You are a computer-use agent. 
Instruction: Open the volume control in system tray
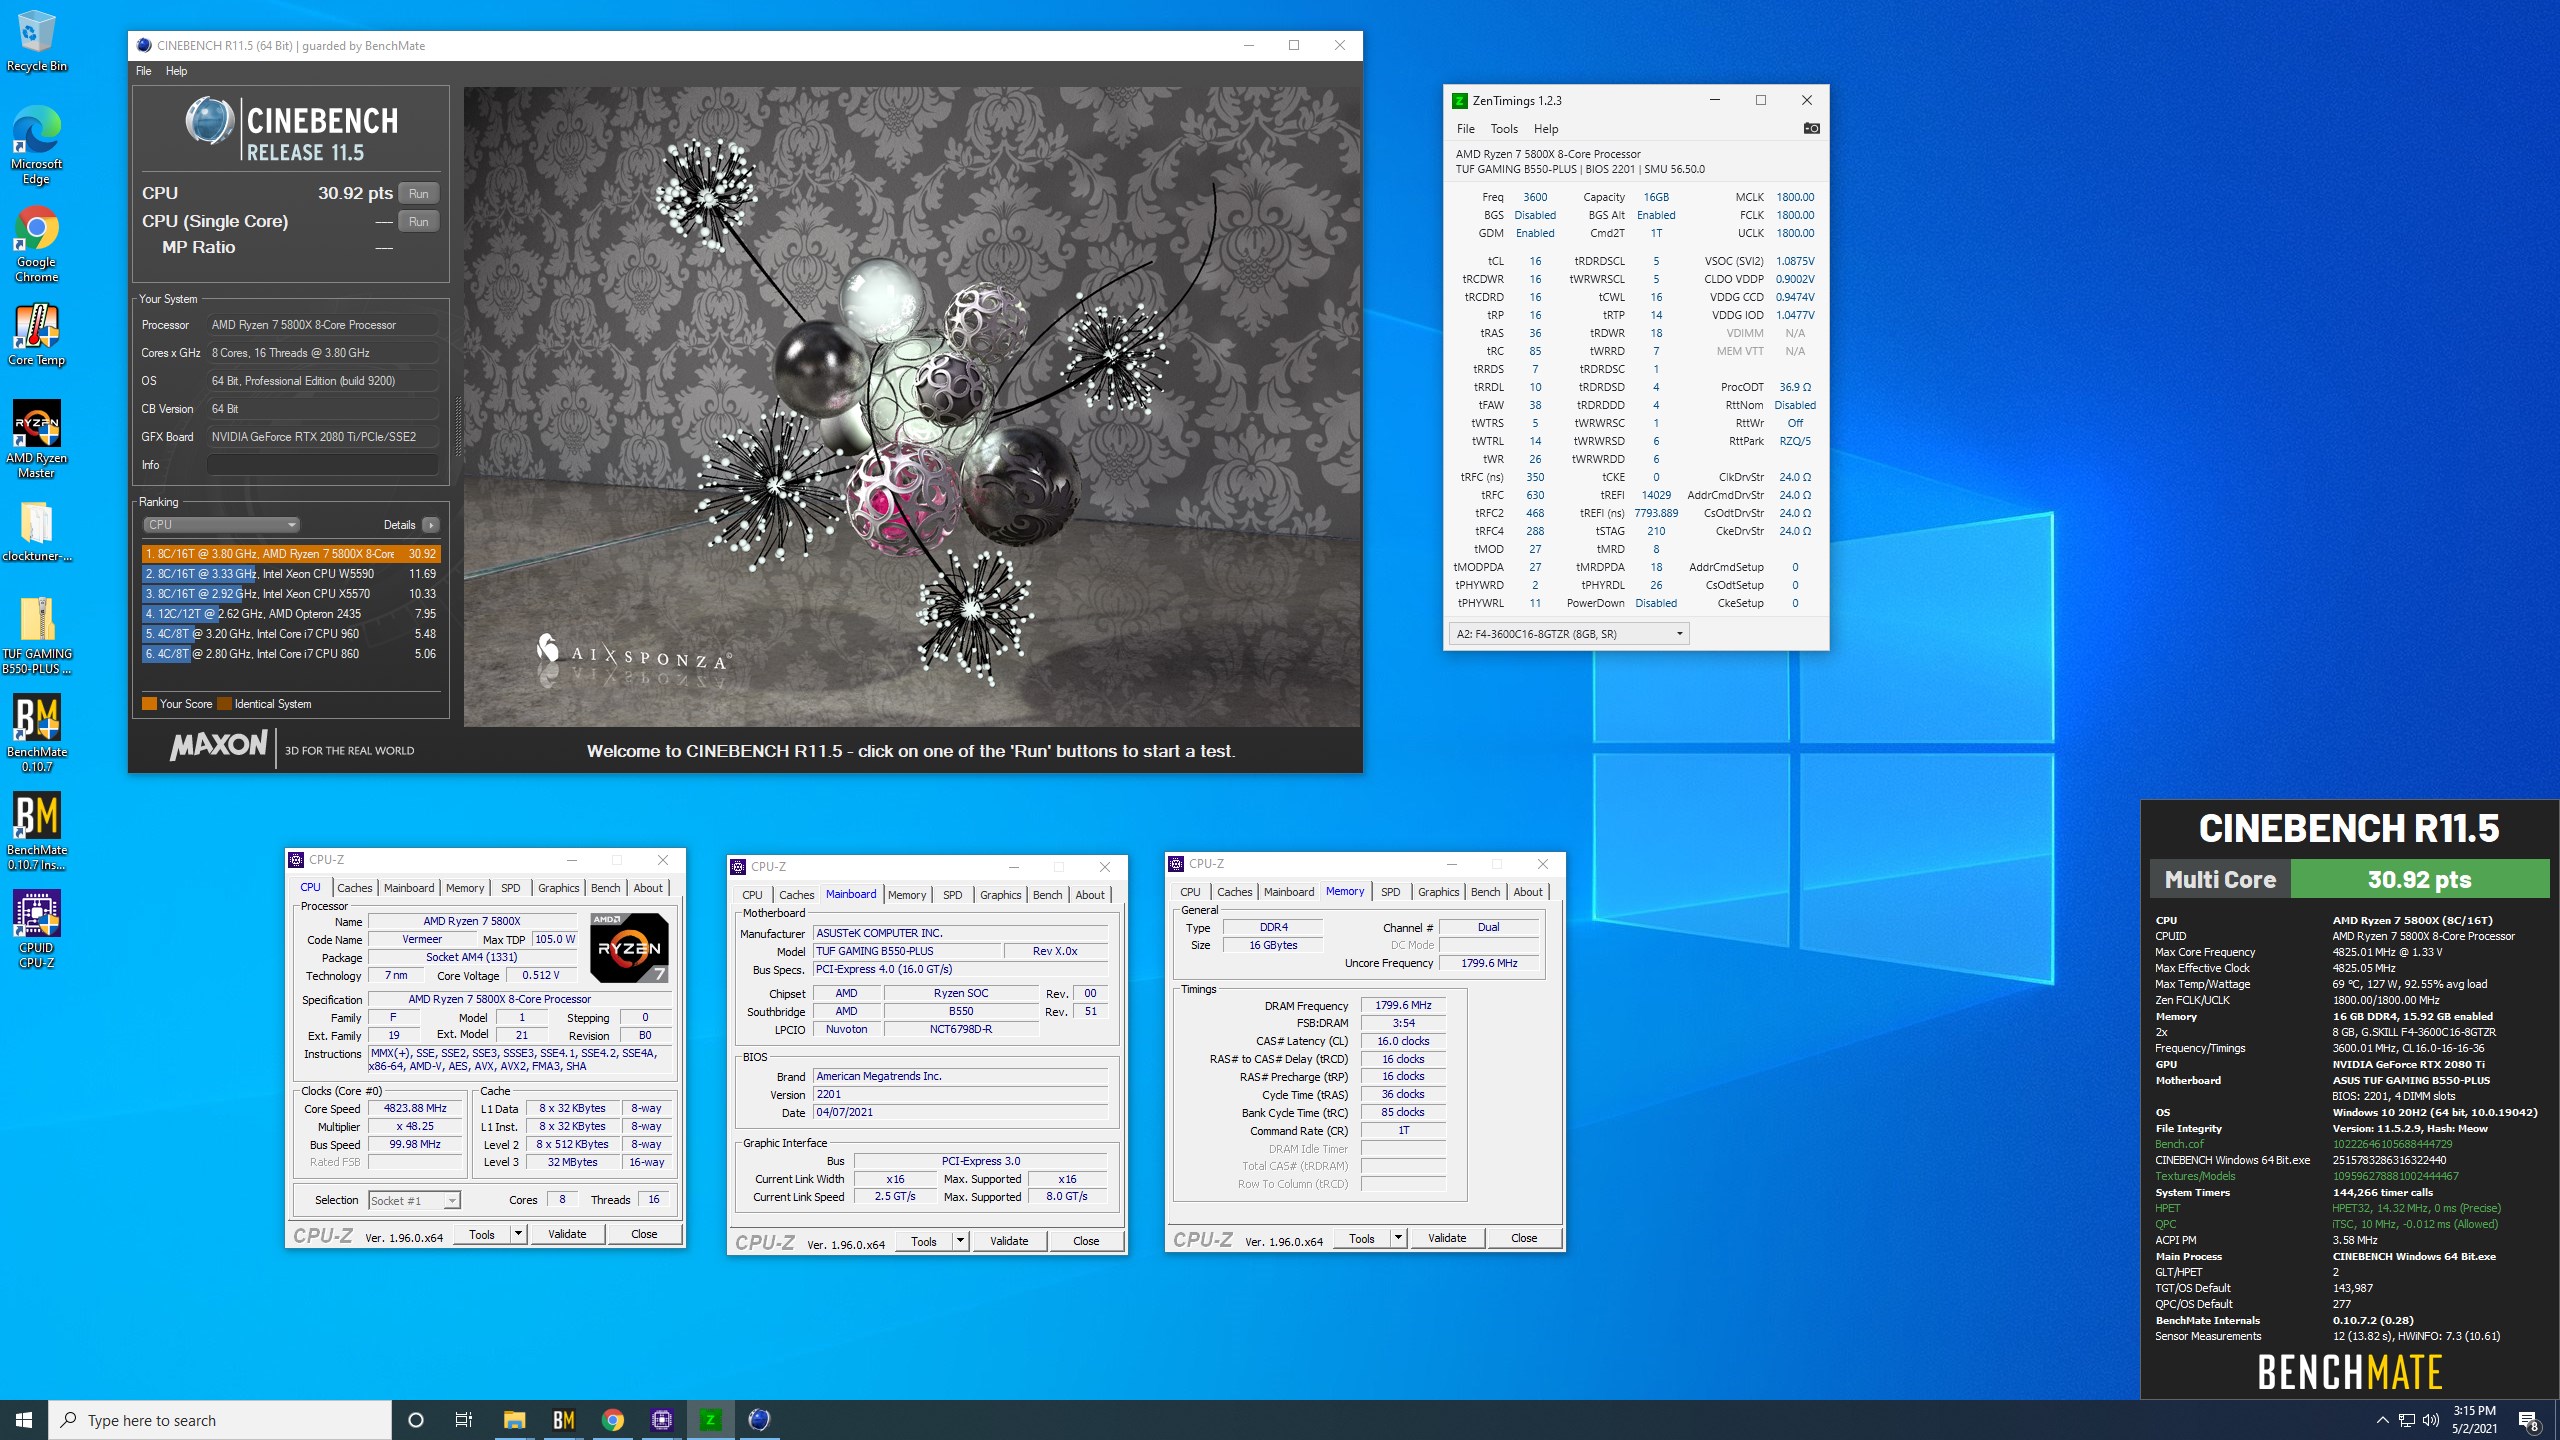click(2431, 1420)
